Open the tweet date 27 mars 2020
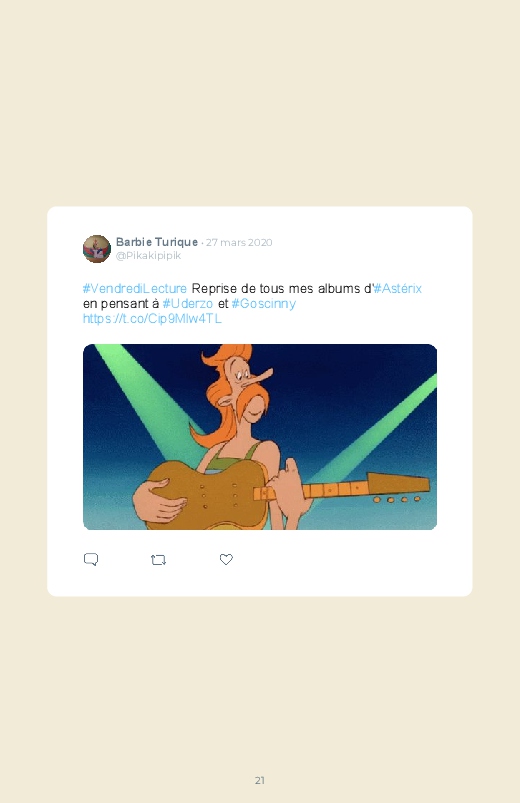This screenshot has height=803, width=520. [x=239, y=242]
